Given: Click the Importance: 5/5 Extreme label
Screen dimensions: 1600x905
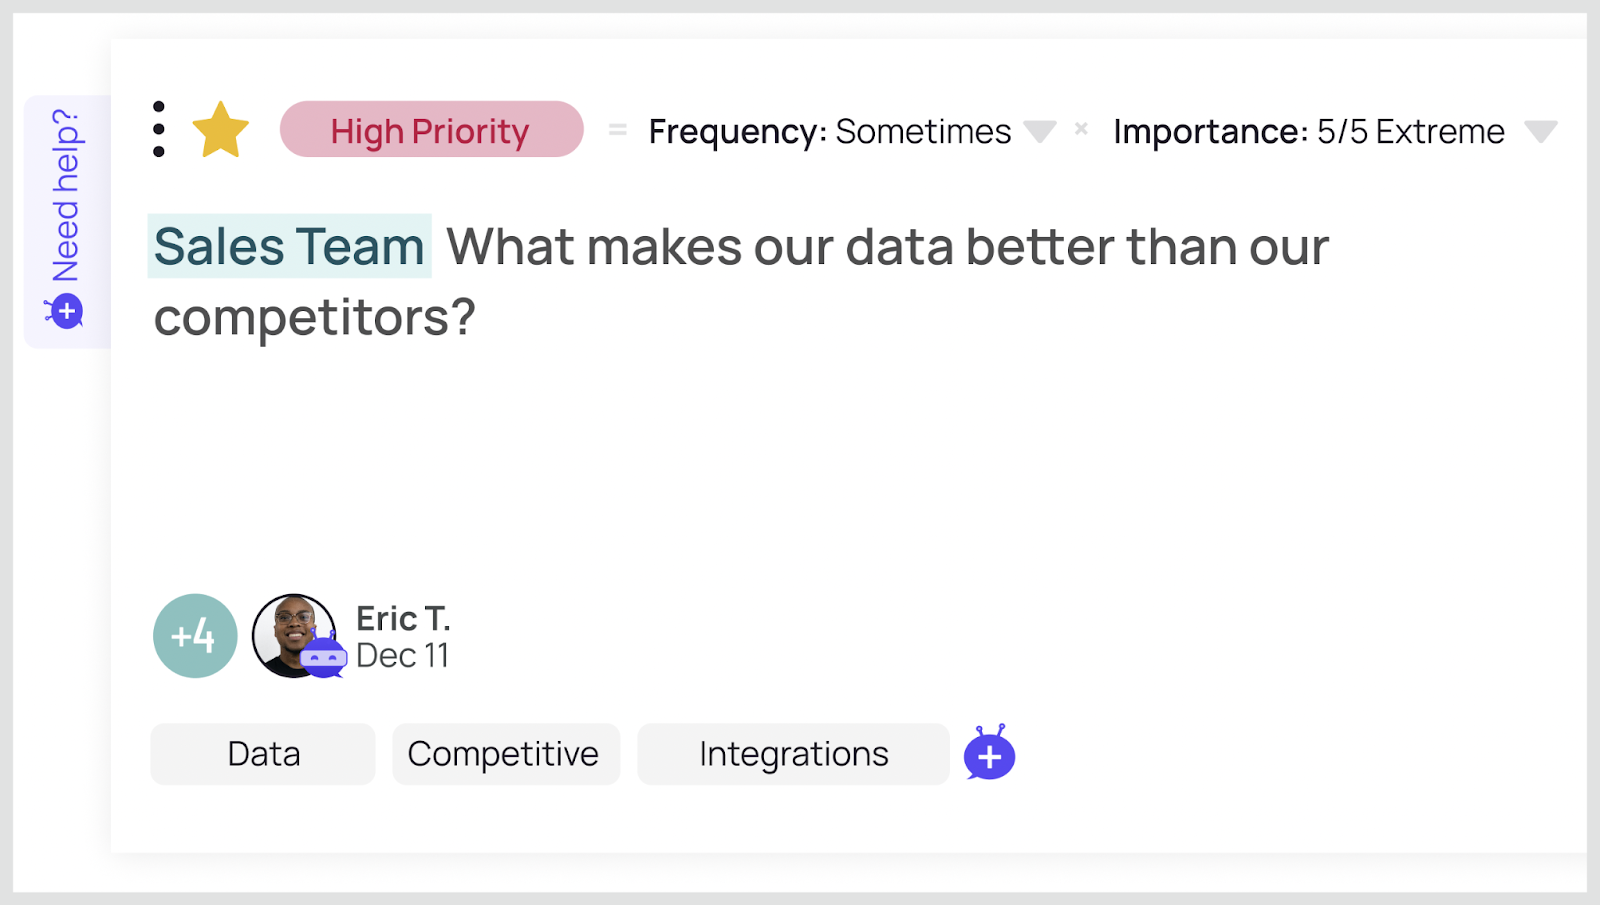Looking at the screenshot, I should [1308, 131].
